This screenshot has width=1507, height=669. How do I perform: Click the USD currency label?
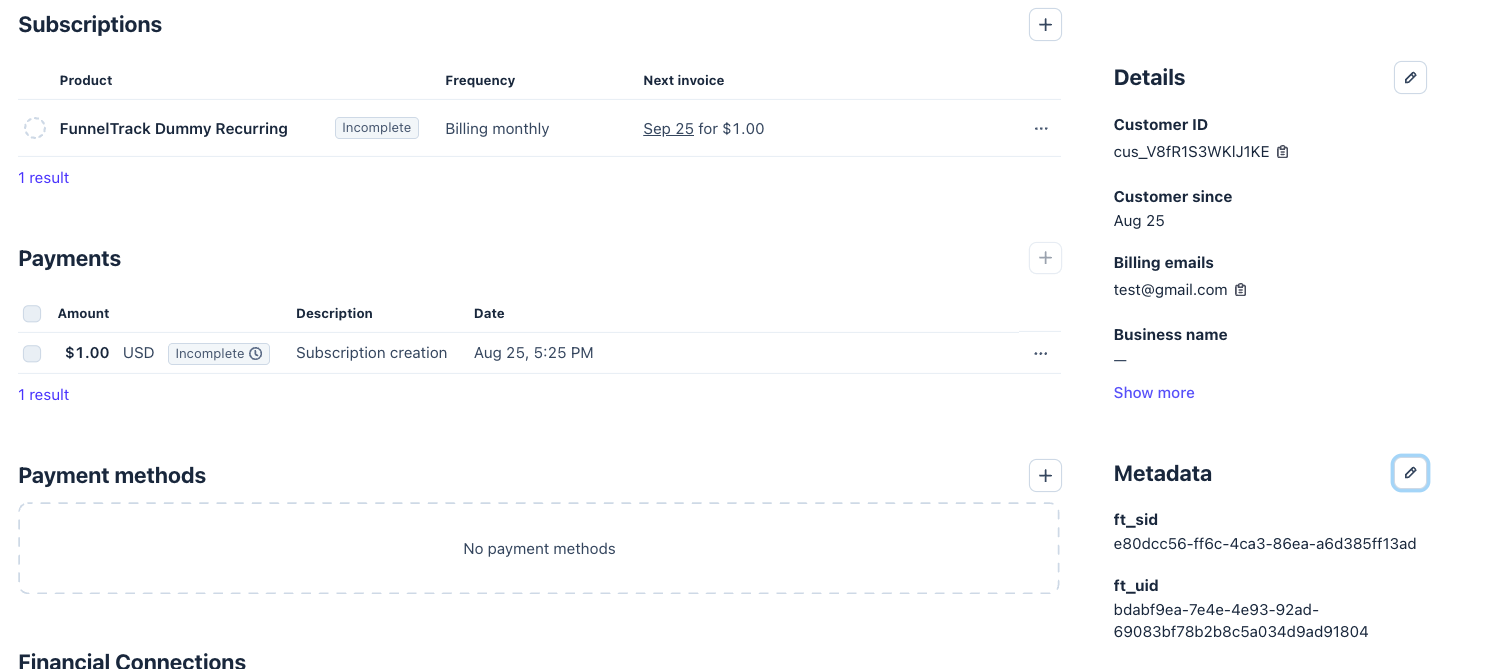pyautogui.click(x=139, y=353)
